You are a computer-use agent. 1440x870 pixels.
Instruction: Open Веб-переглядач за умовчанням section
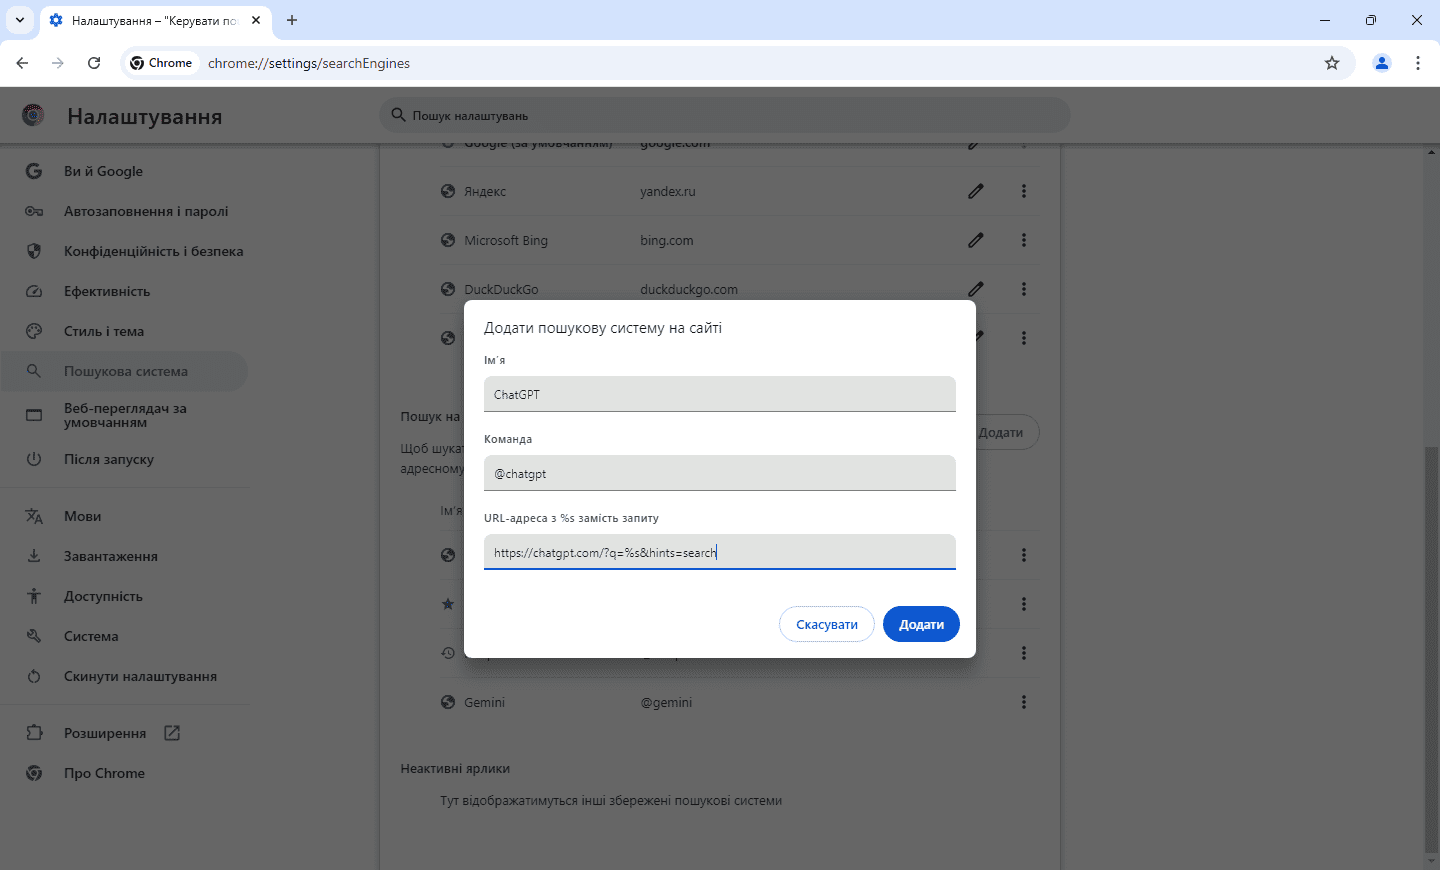(124, 415)
